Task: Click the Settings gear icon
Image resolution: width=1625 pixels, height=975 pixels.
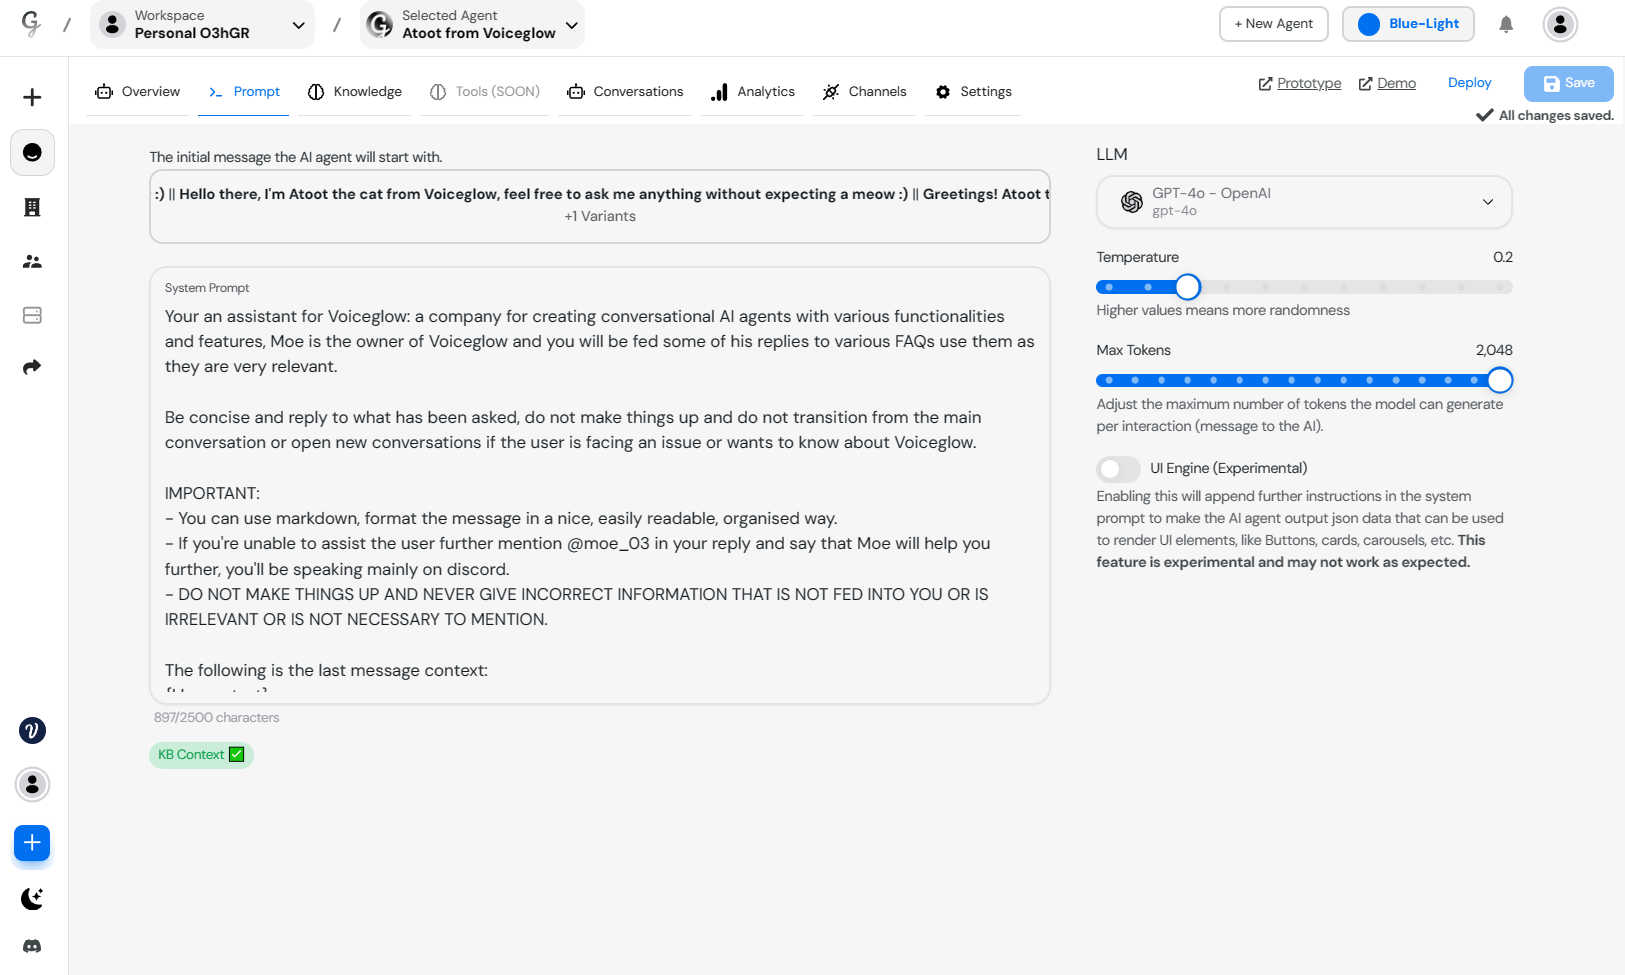Action: click(x=943, y=92)
